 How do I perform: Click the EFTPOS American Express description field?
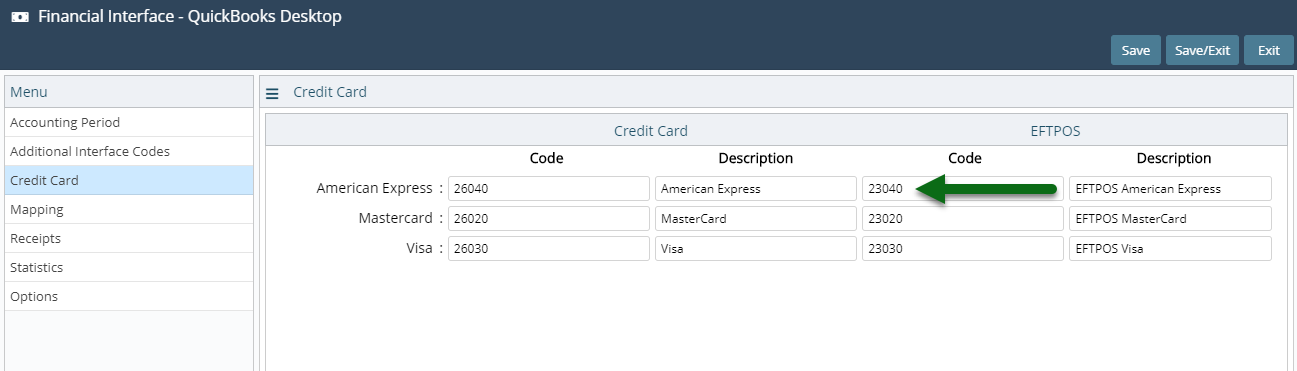tap(1170, 188)
